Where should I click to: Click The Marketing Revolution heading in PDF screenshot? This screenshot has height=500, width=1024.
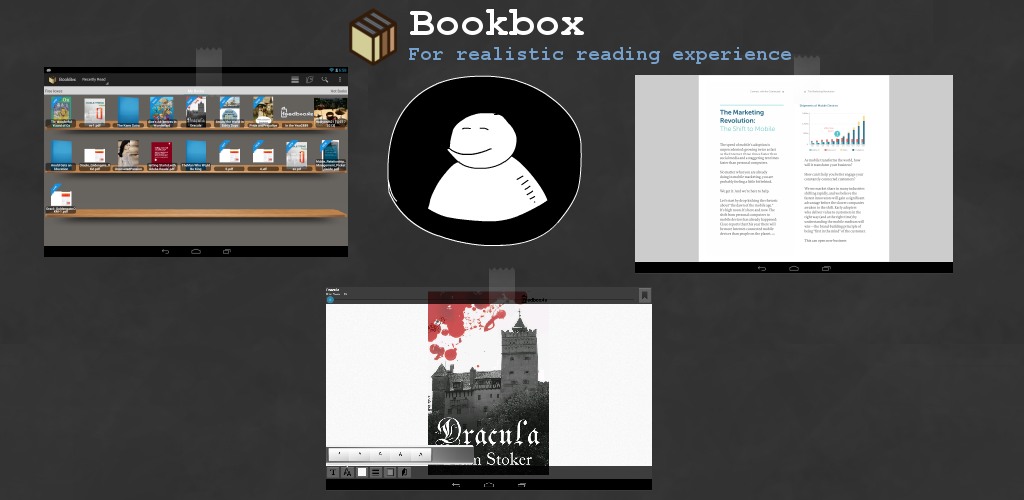click(x=742, y=116)
